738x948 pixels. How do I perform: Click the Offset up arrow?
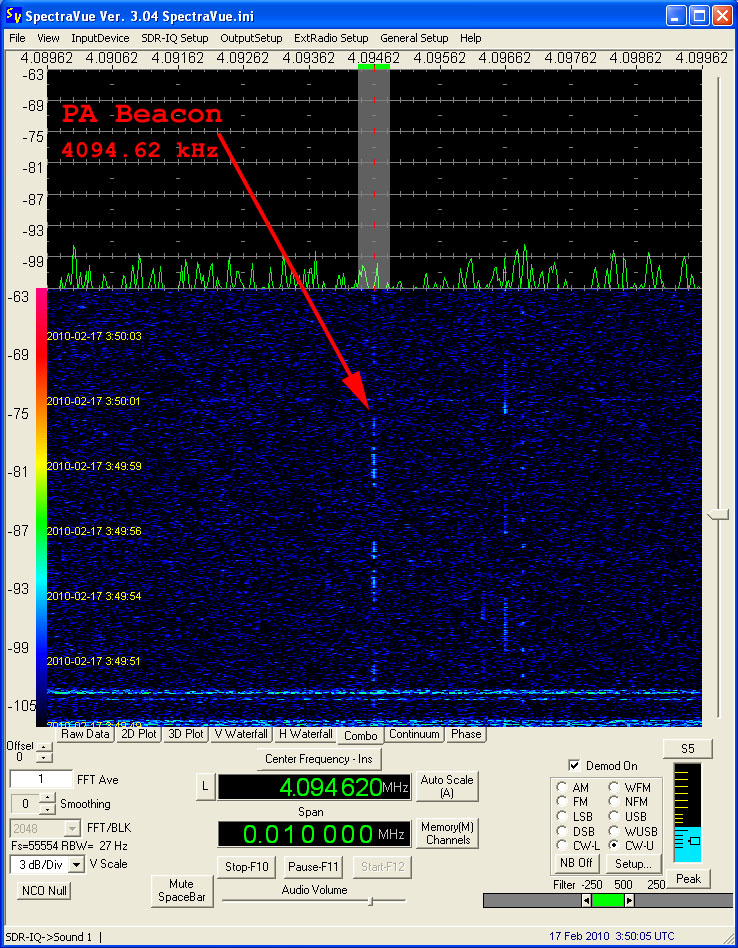pos(44,747)
